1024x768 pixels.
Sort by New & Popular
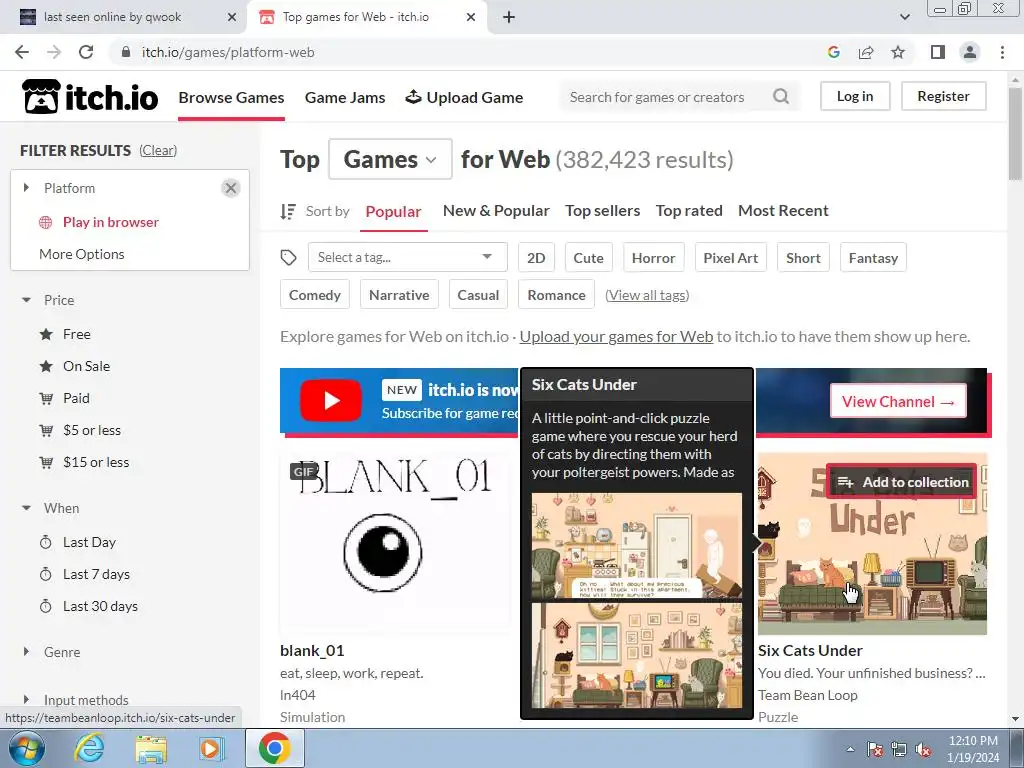496,211
